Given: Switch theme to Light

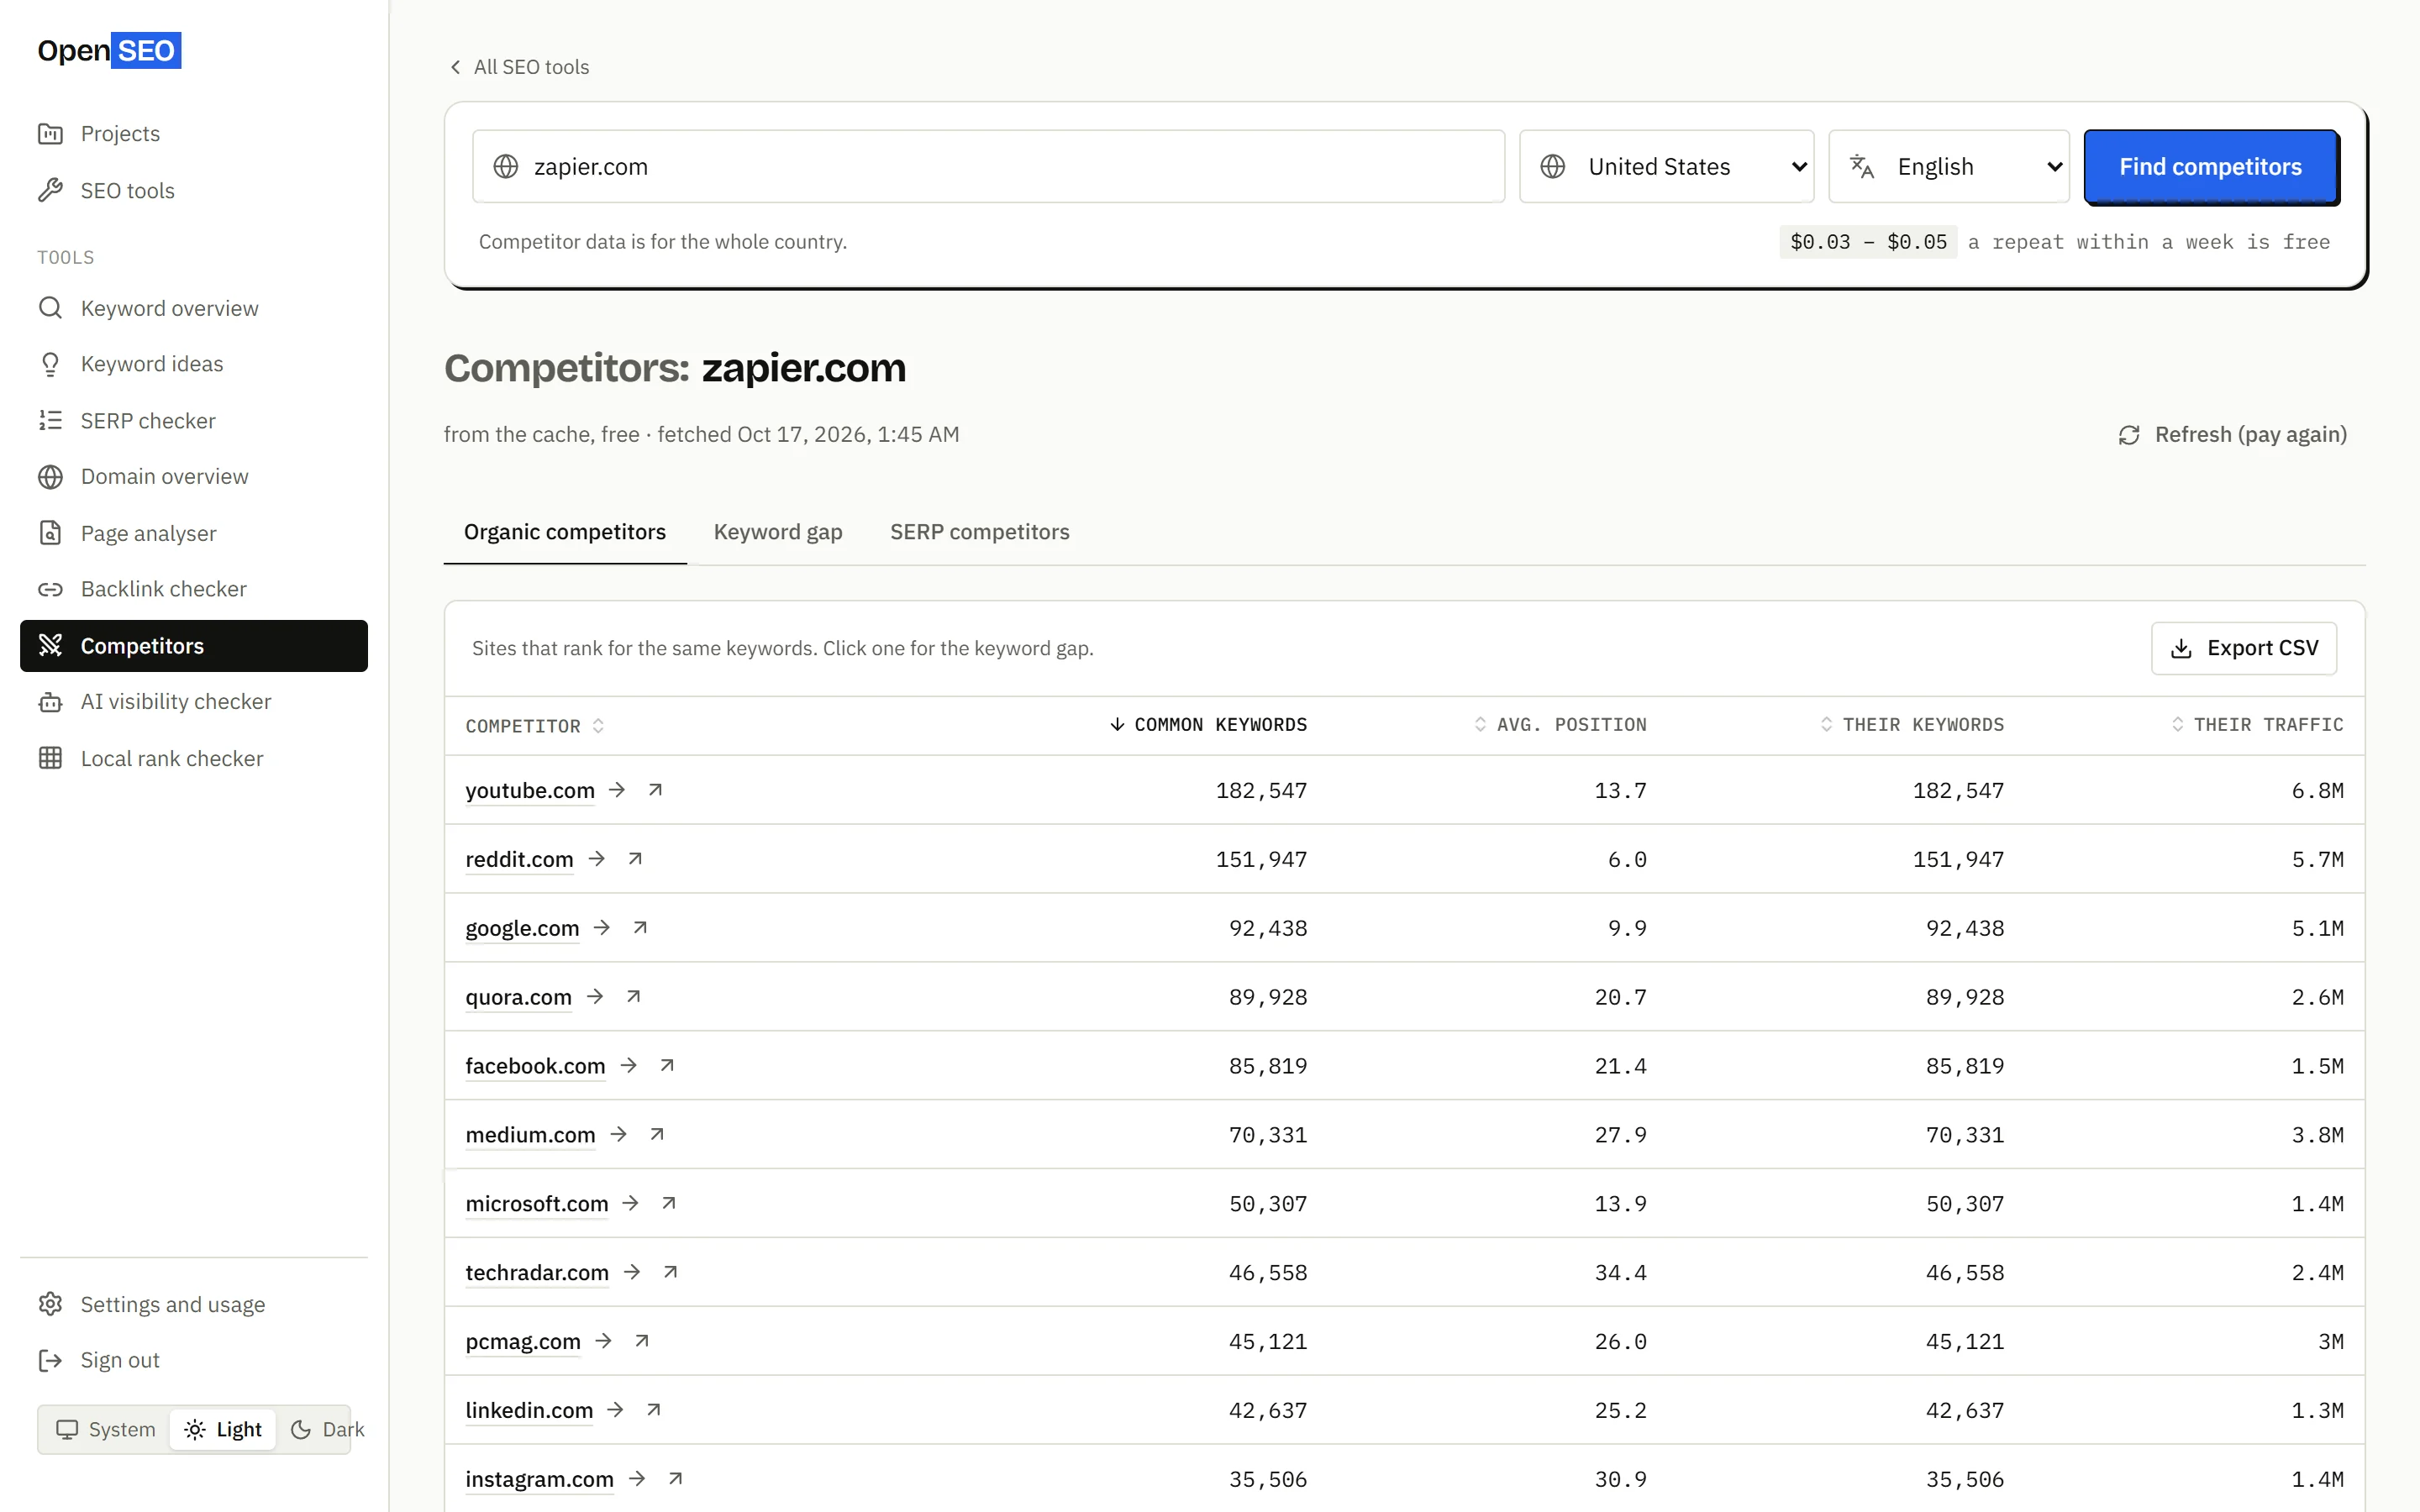Looking at the screenshot, I should coord(223,1429).
